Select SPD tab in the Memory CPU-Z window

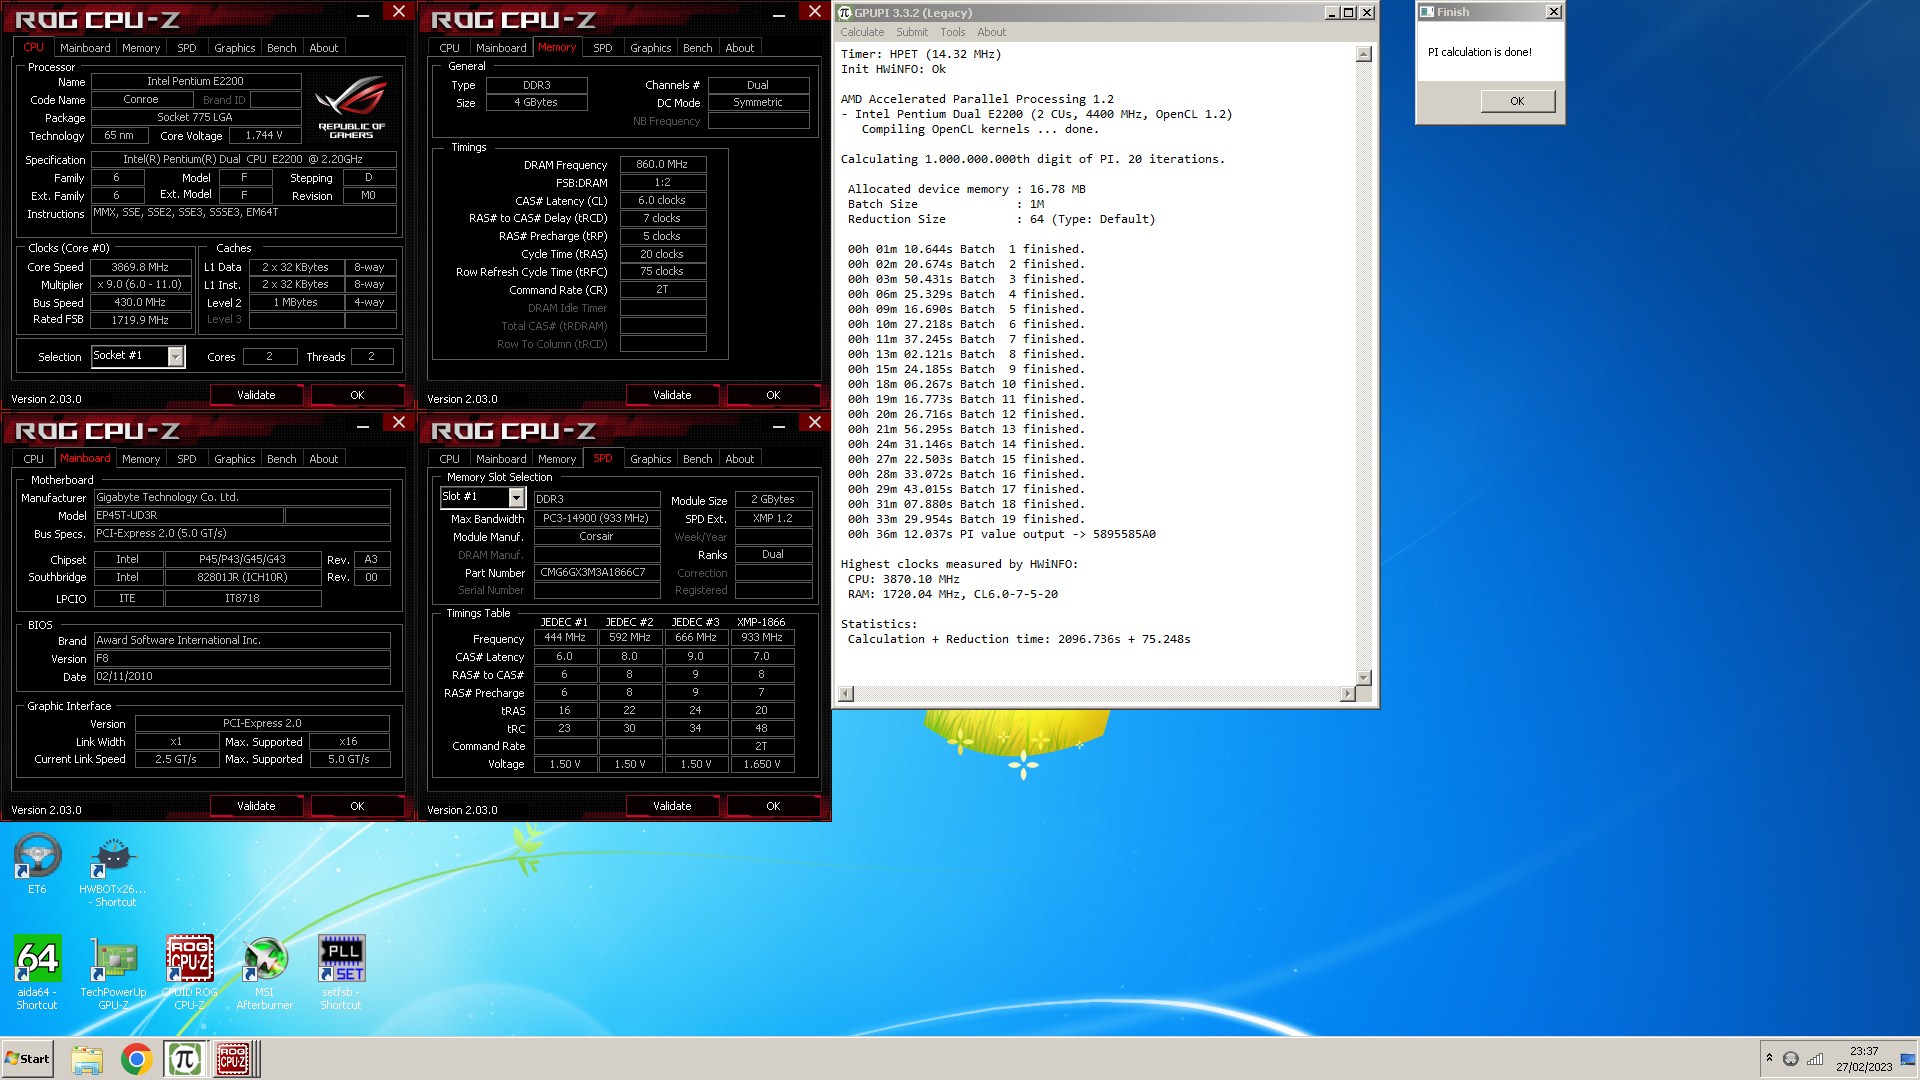click(x=602, y=48)
